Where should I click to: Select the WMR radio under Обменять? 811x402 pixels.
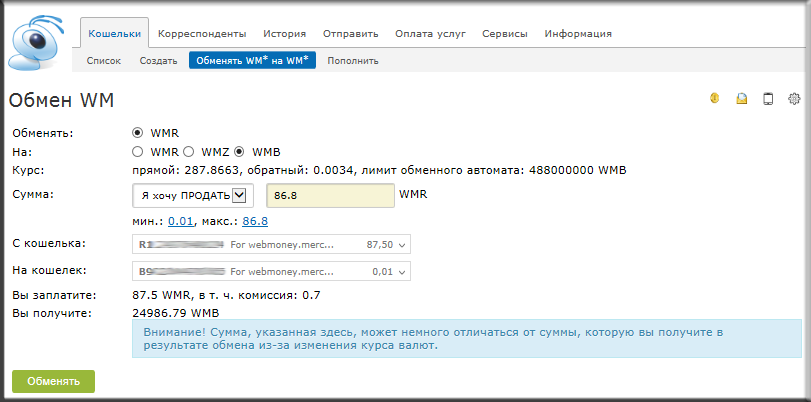click(x=138, y=132)
